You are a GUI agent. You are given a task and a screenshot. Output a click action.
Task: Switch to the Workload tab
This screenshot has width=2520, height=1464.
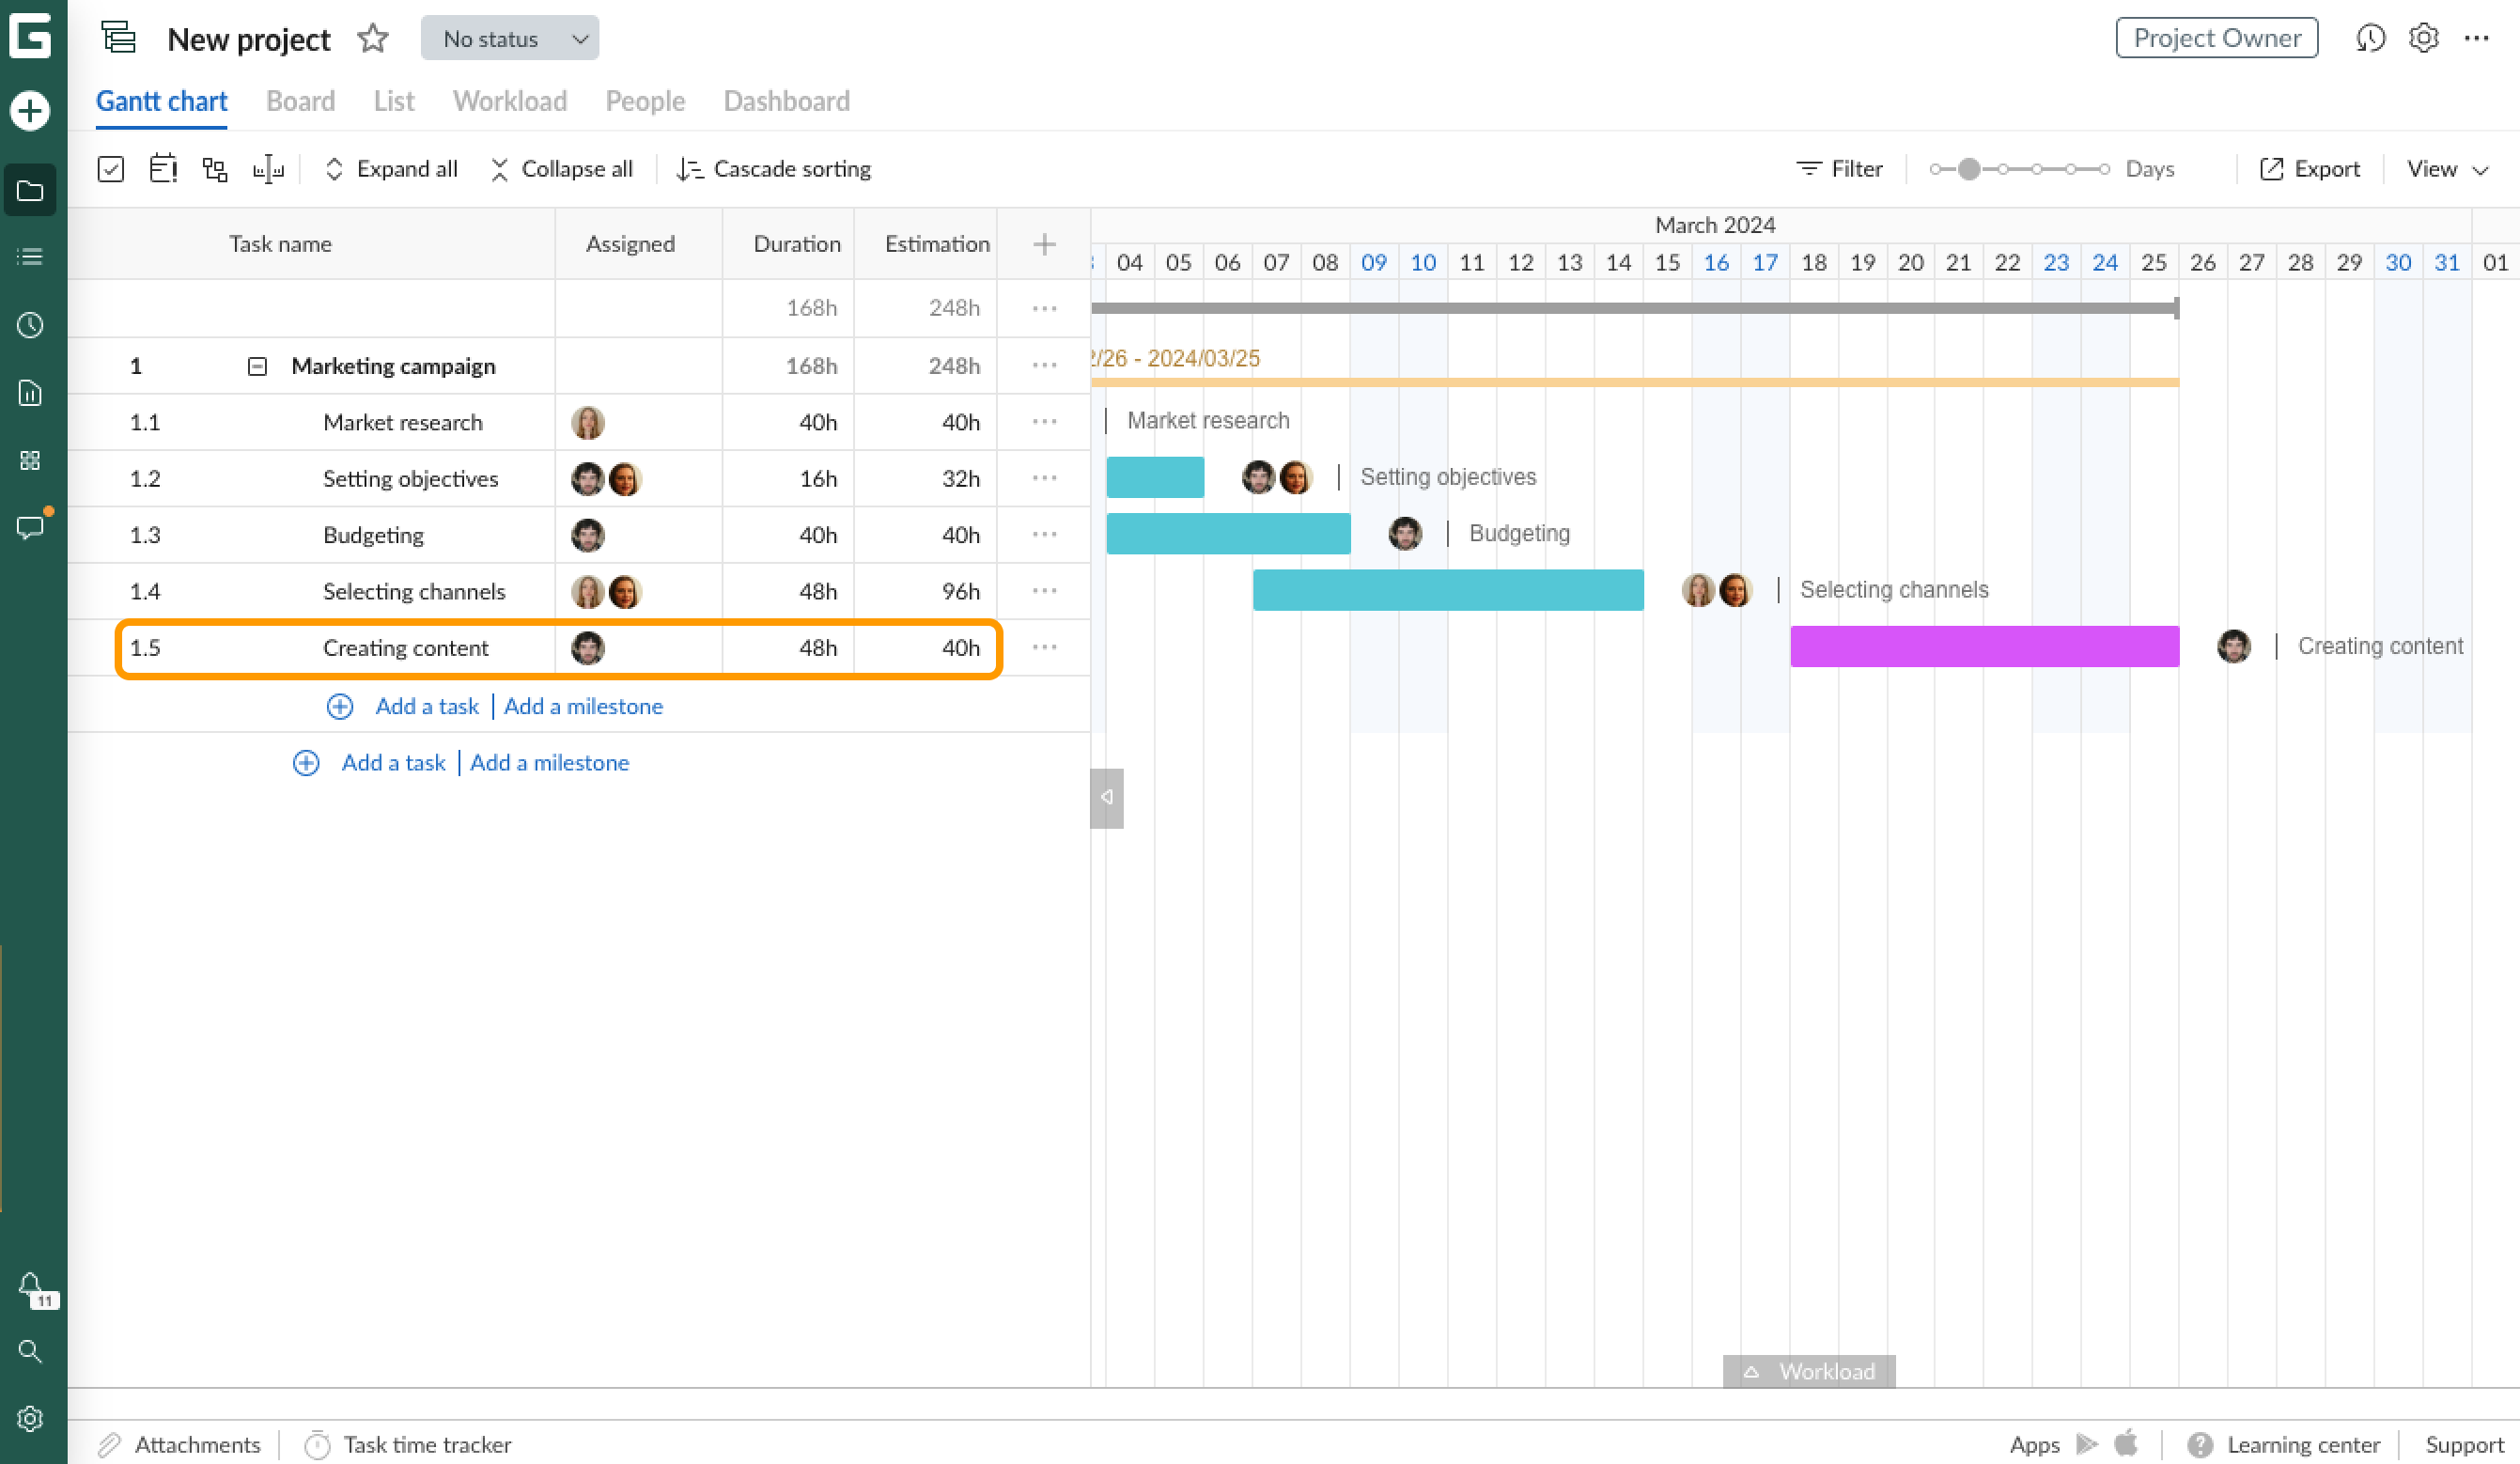[510, 101]
